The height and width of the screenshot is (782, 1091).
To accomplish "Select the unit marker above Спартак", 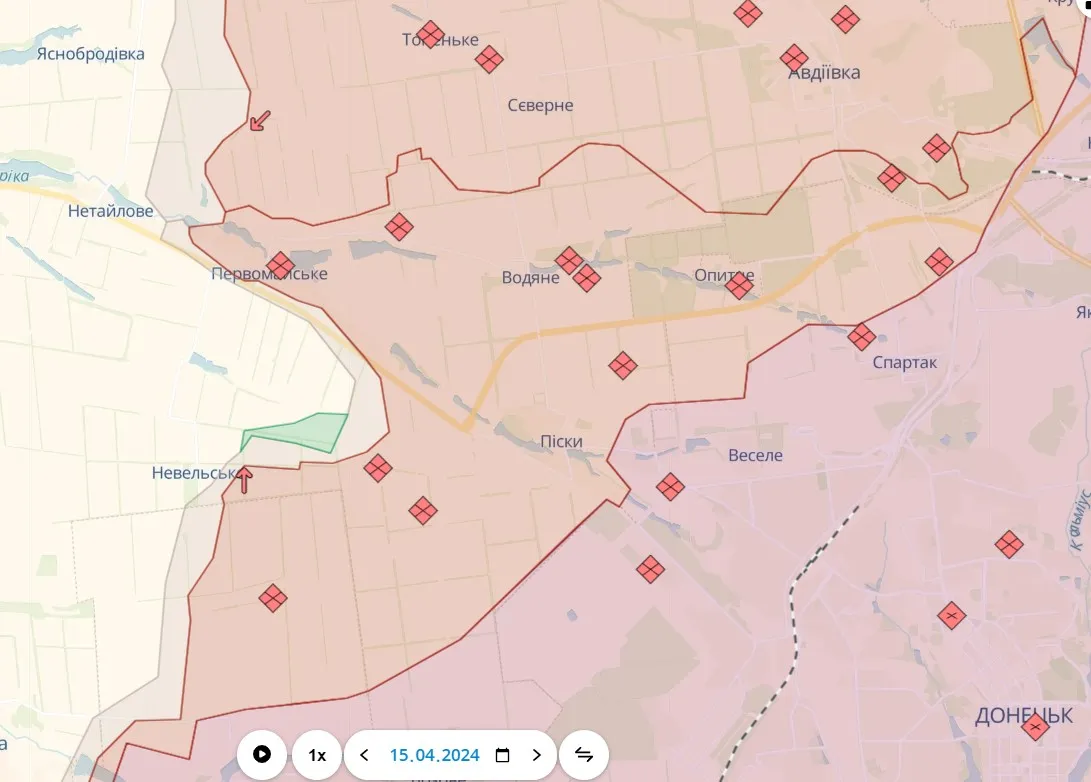I will (862, 336).
